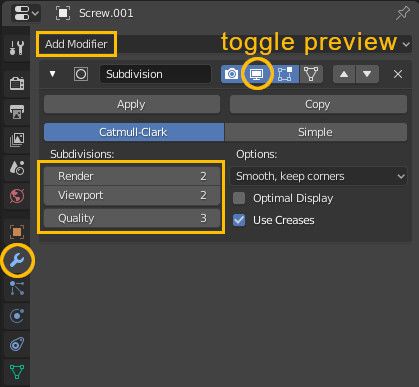Screen dimensions: 419x387
Task: Open the View Layer properties tab
Action: 17,140
